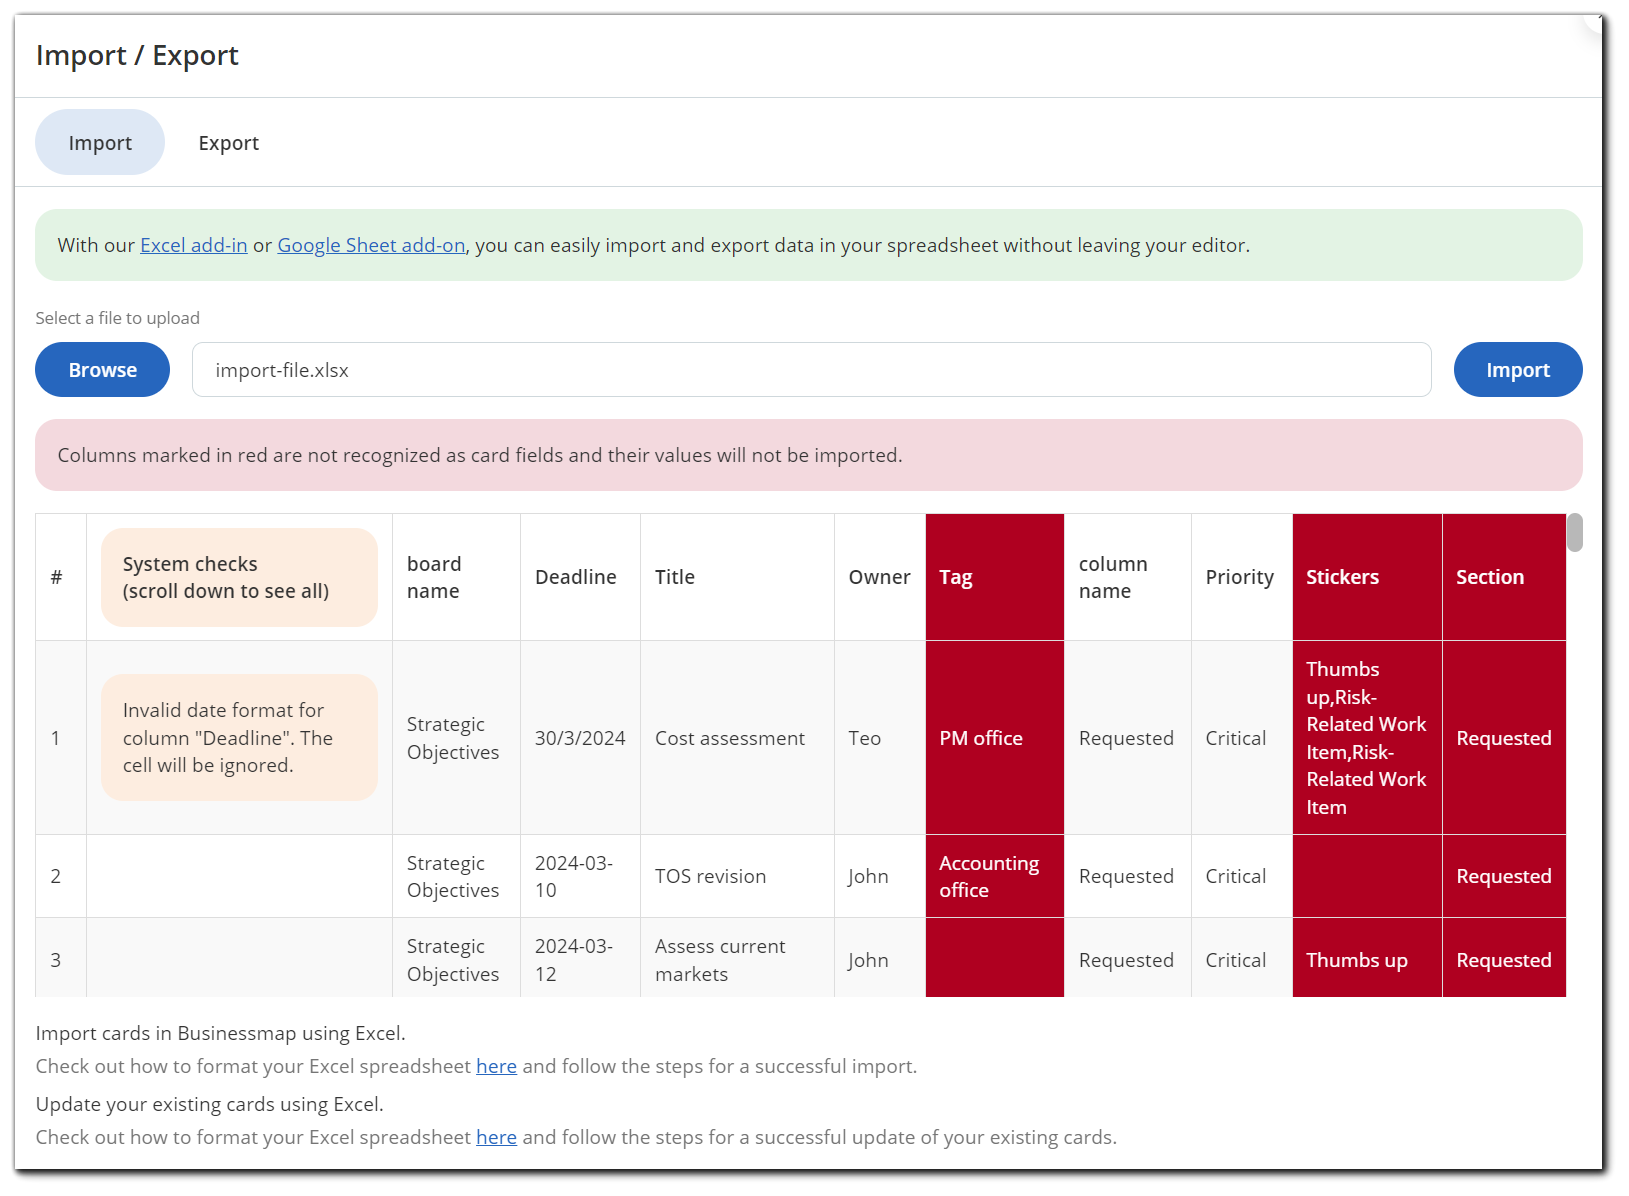Click 'here' link for updating existing cards
Image resolution: width=1629 pixels, height=1196 pixels.
coord(496,1137)
